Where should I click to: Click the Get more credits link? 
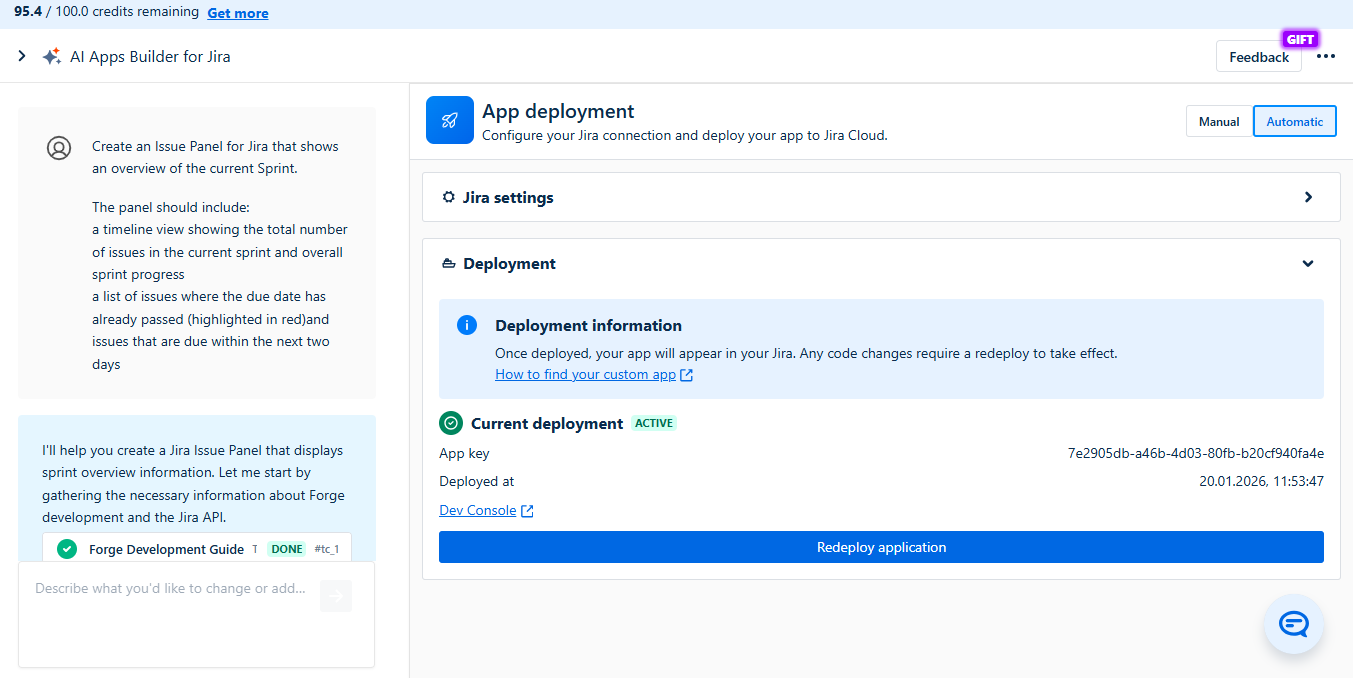click(x=238, y=13)
